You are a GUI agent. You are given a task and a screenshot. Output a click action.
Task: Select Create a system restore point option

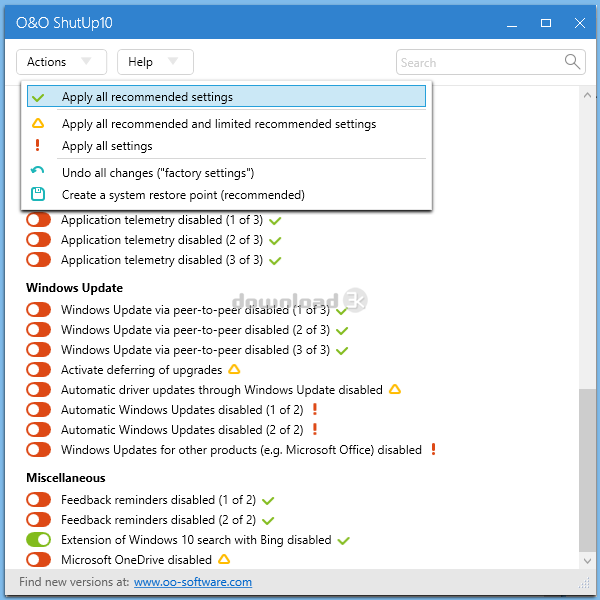[183, 194]
